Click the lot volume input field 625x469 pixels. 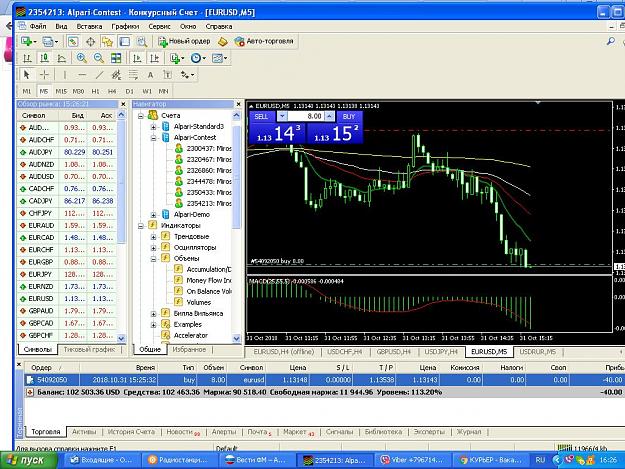click(x=306, y=116)
